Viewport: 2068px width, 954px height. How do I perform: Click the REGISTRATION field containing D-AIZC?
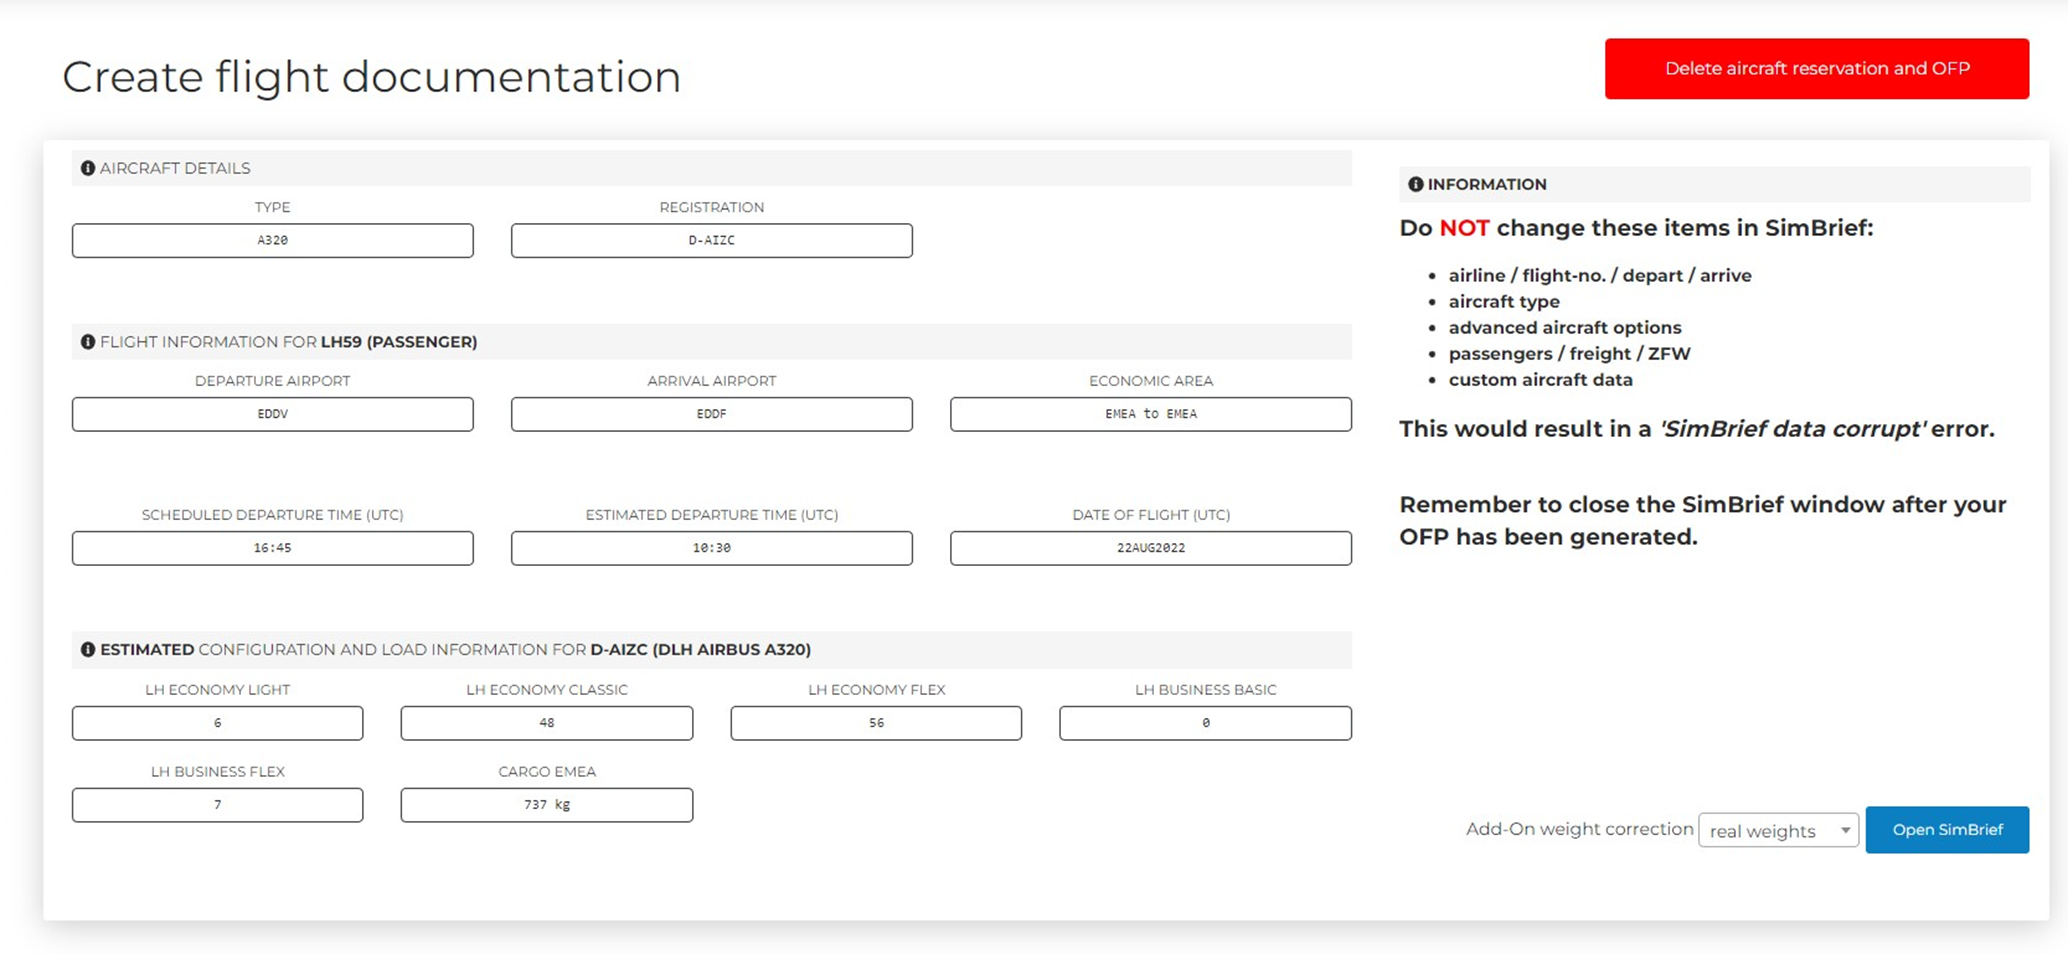pyautogui.click(x=711, y=240)
